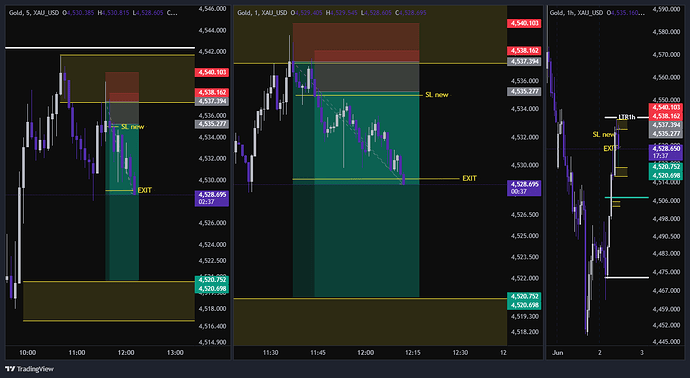The width and height of the screenshot is (690, 378).
Task: Select the white horizontal line on 5-minute chart
Action: coord(100,48)
